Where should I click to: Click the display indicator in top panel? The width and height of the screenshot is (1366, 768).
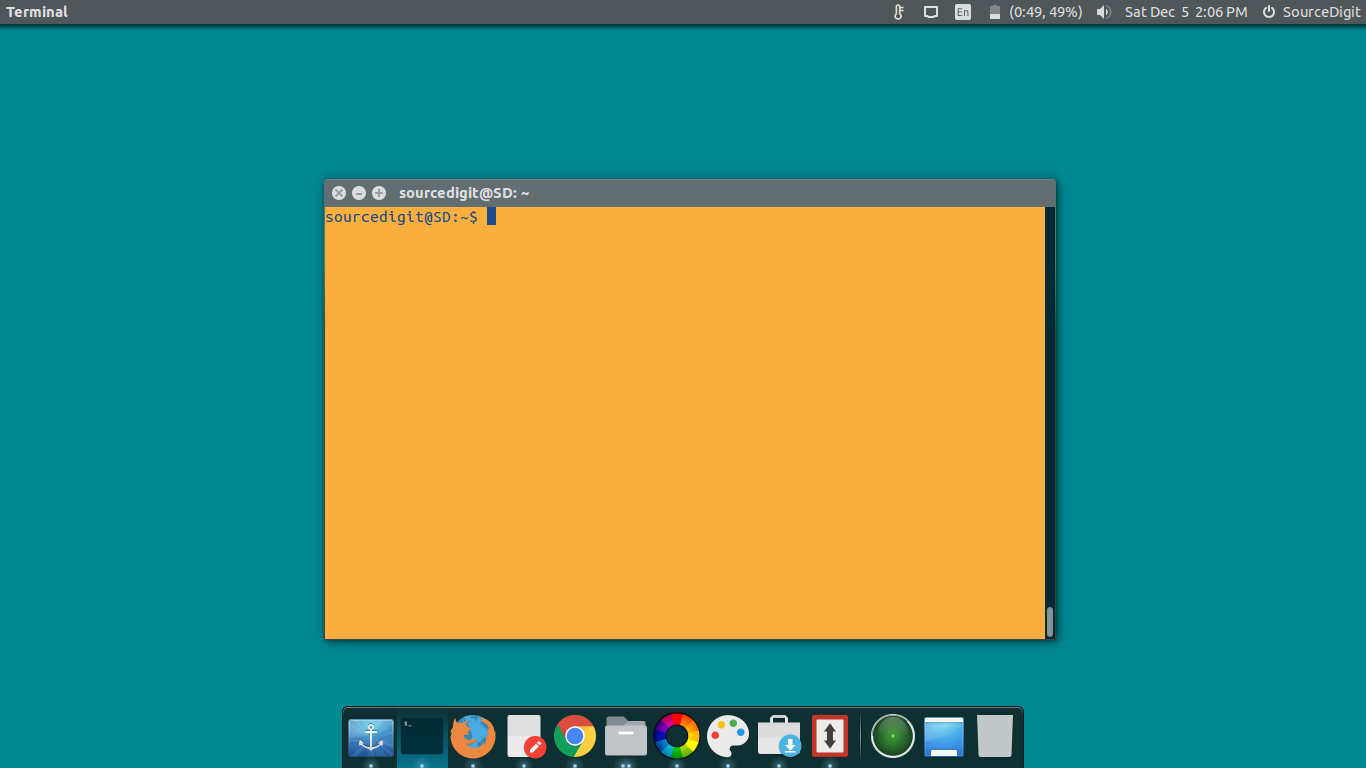[x=931, y=12]
